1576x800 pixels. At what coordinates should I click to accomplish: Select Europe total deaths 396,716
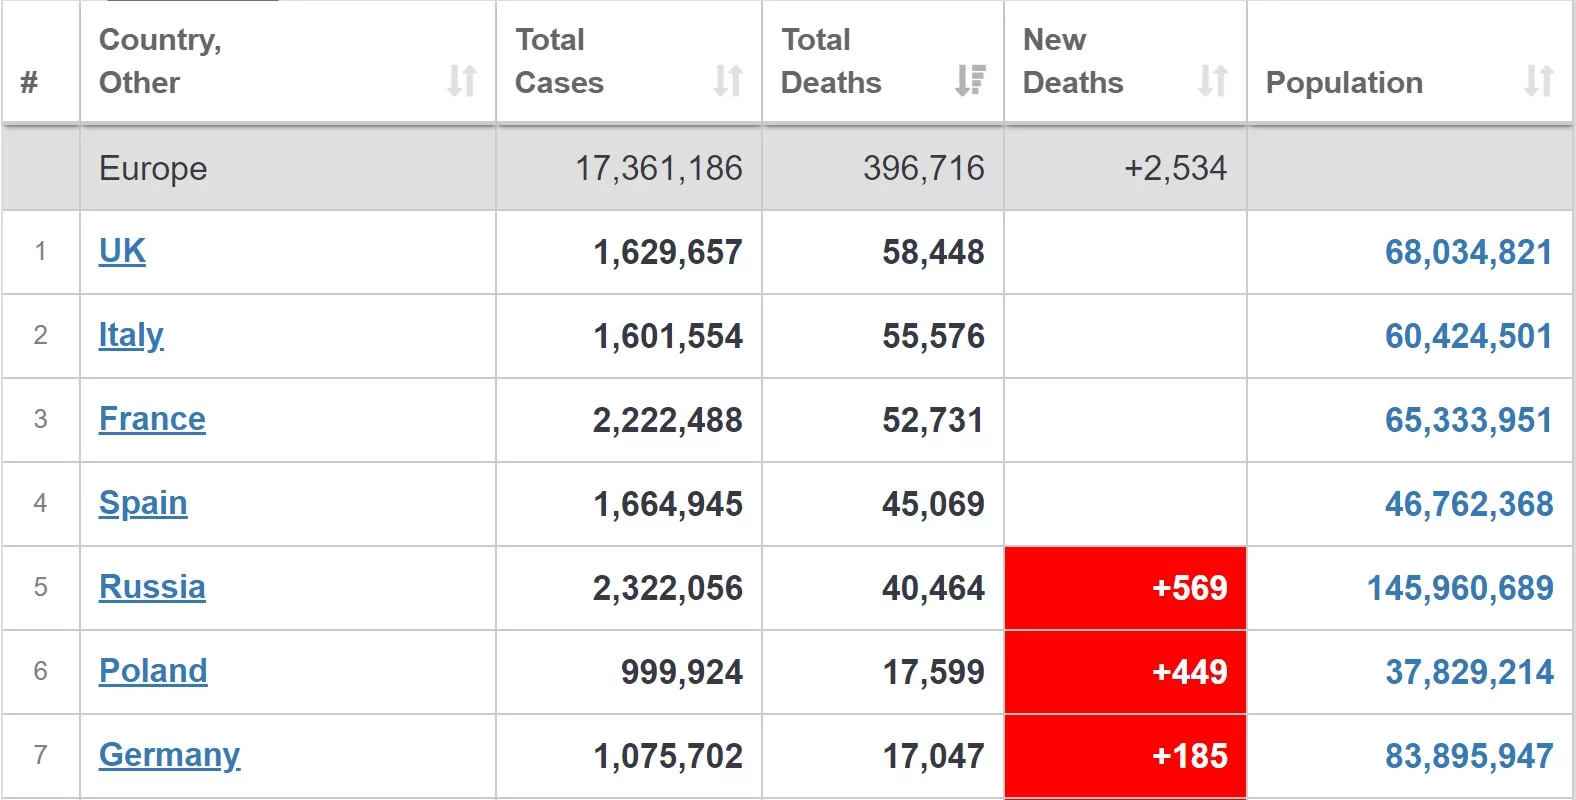pyautogui.click(x=924, y=168)
